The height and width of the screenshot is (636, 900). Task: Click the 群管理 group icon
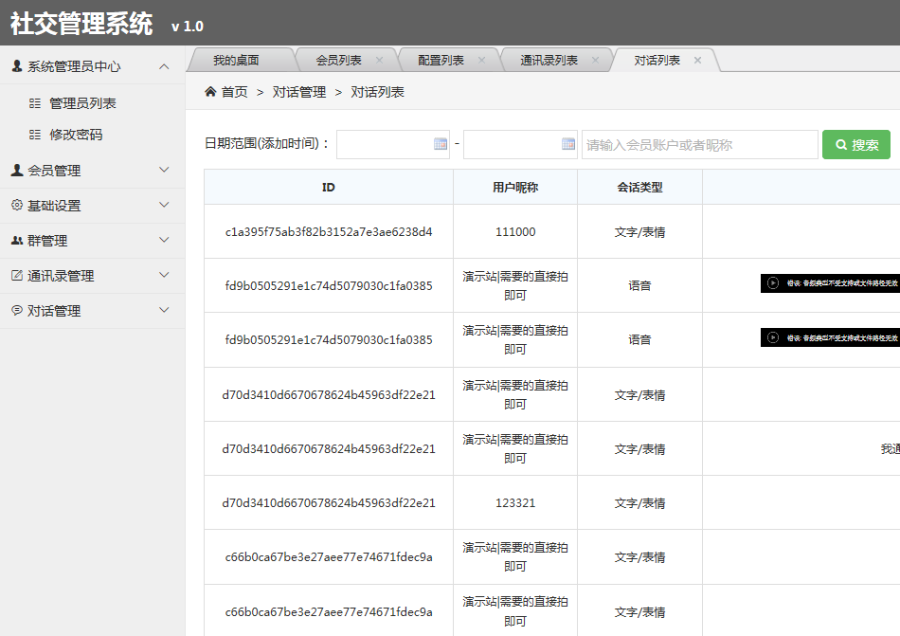(x=17, y=241)
